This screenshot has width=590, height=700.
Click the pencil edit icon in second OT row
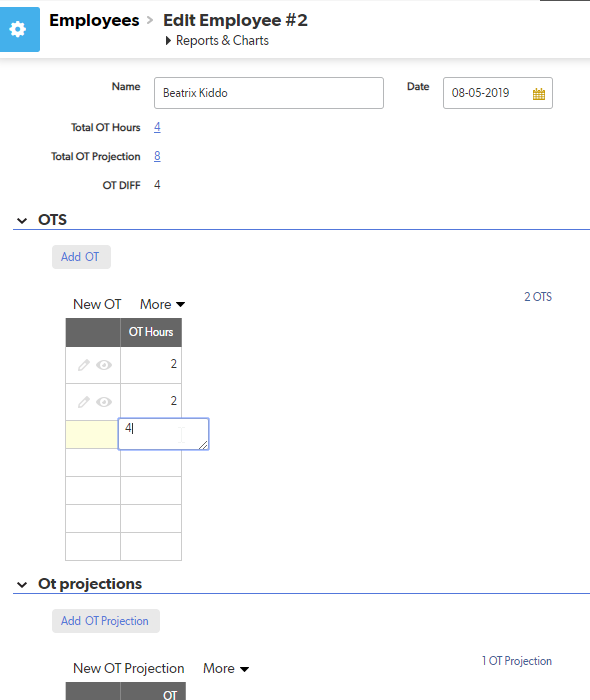coord(83,402)
